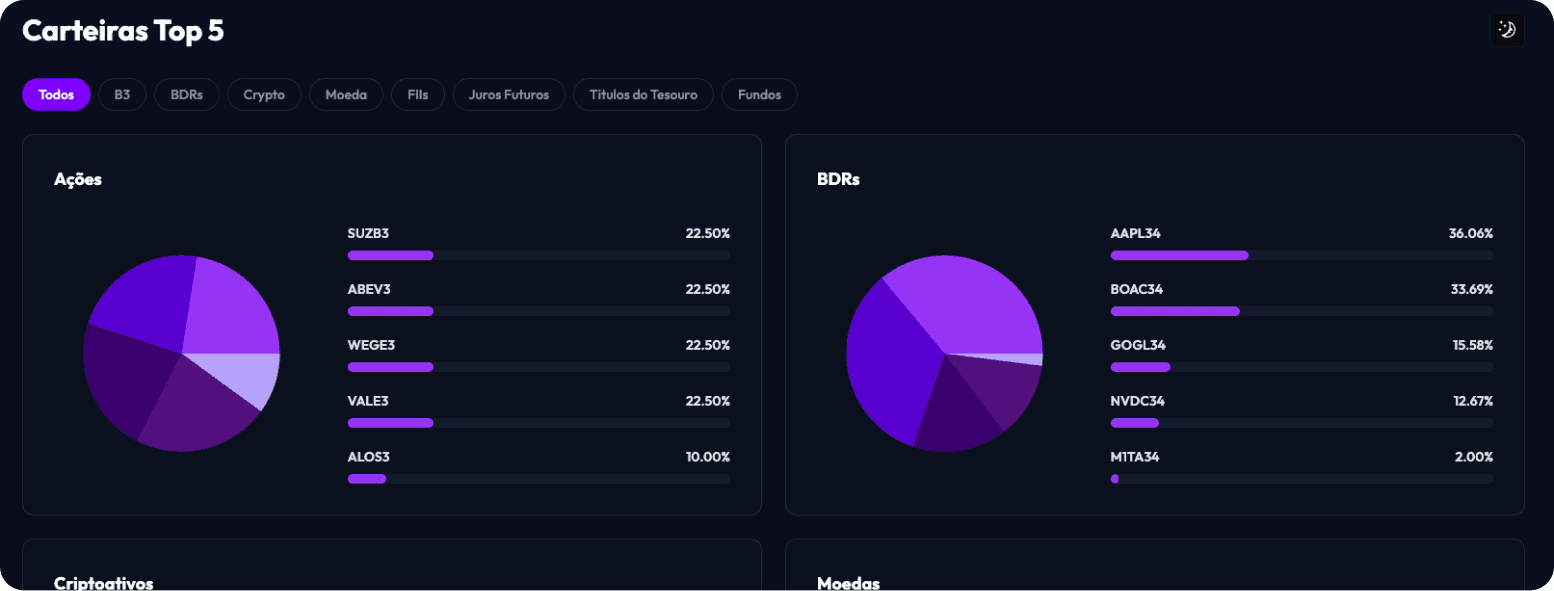Click the ALOS3 ticker label
Image resolution: width=1554 pixels, height=591 pixels.
coord(368,457)
